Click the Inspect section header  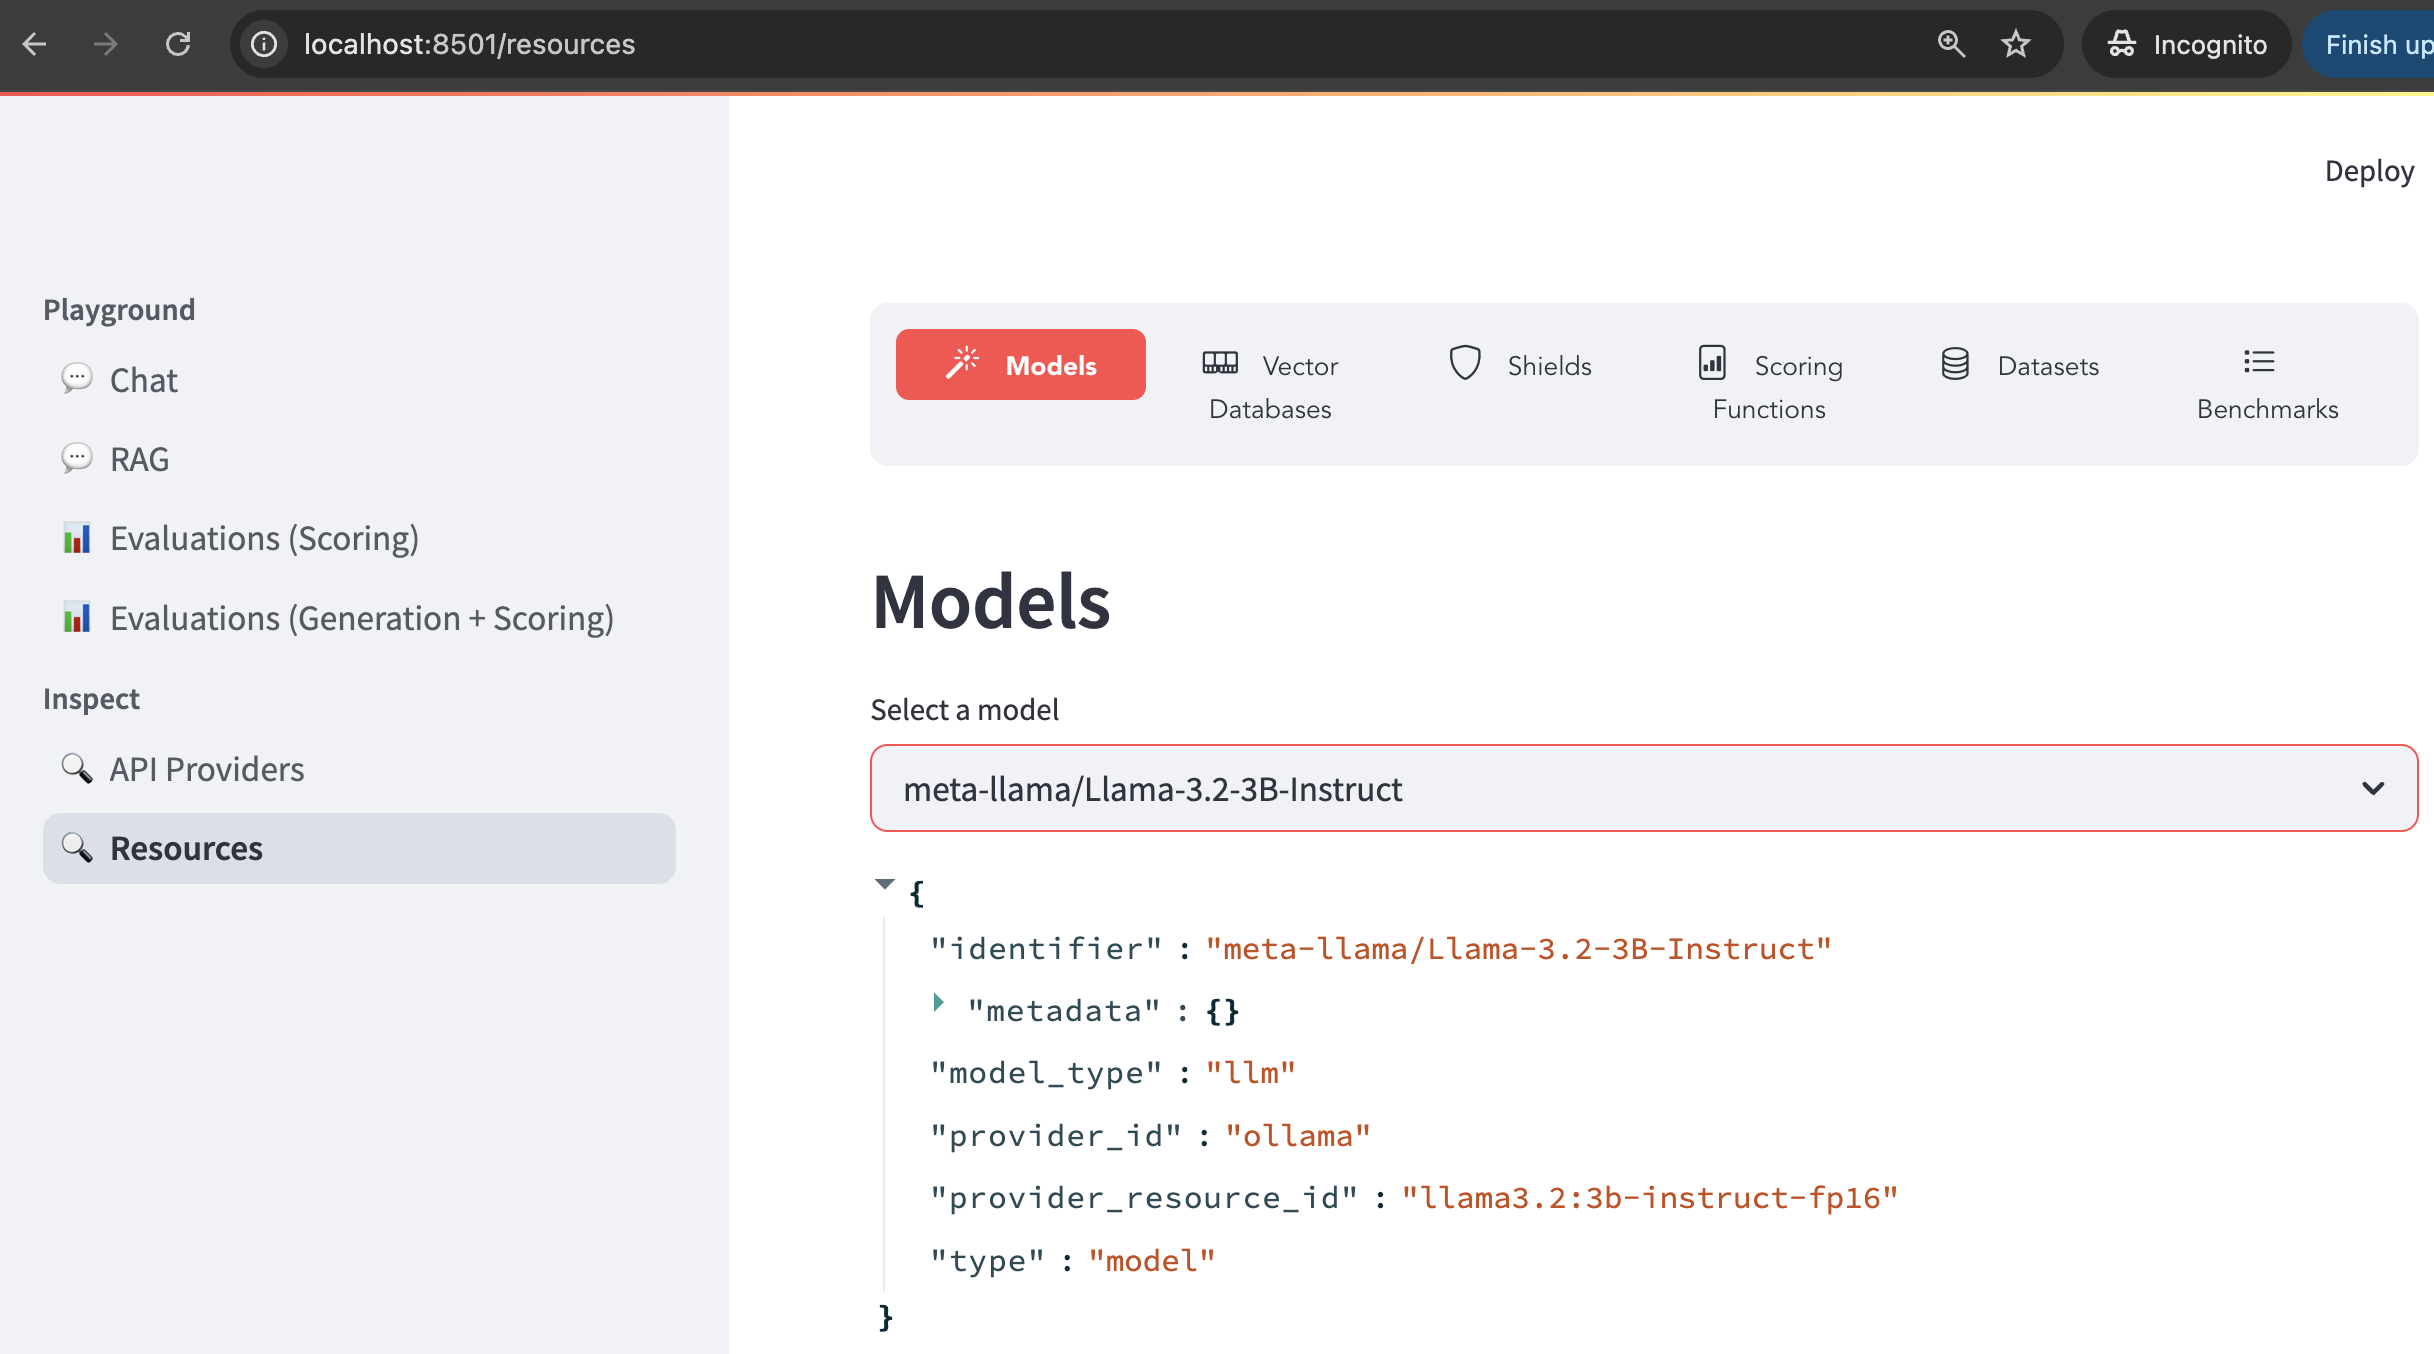click(x=91, y=699)
